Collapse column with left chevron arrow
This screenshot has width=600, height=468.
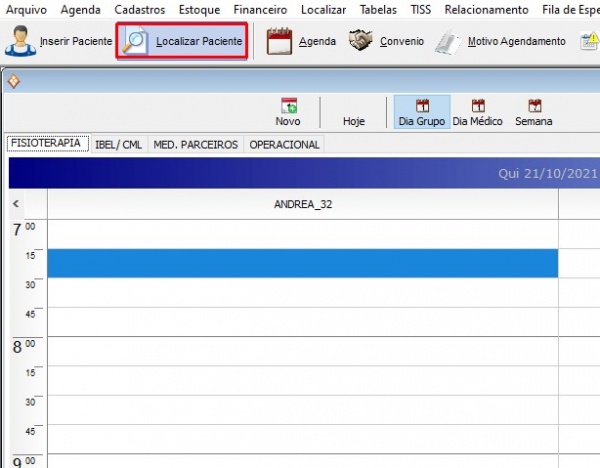point(16,204)
